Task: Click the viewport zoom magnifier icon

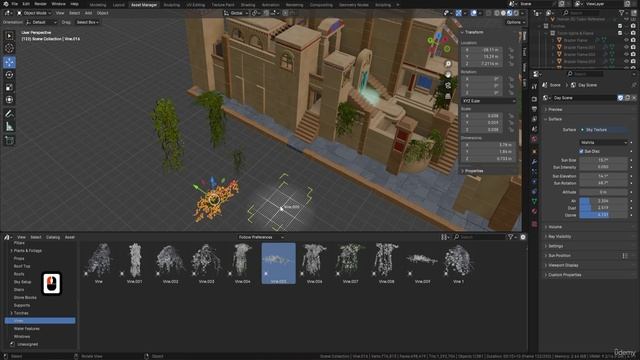Action: [448, 64]
